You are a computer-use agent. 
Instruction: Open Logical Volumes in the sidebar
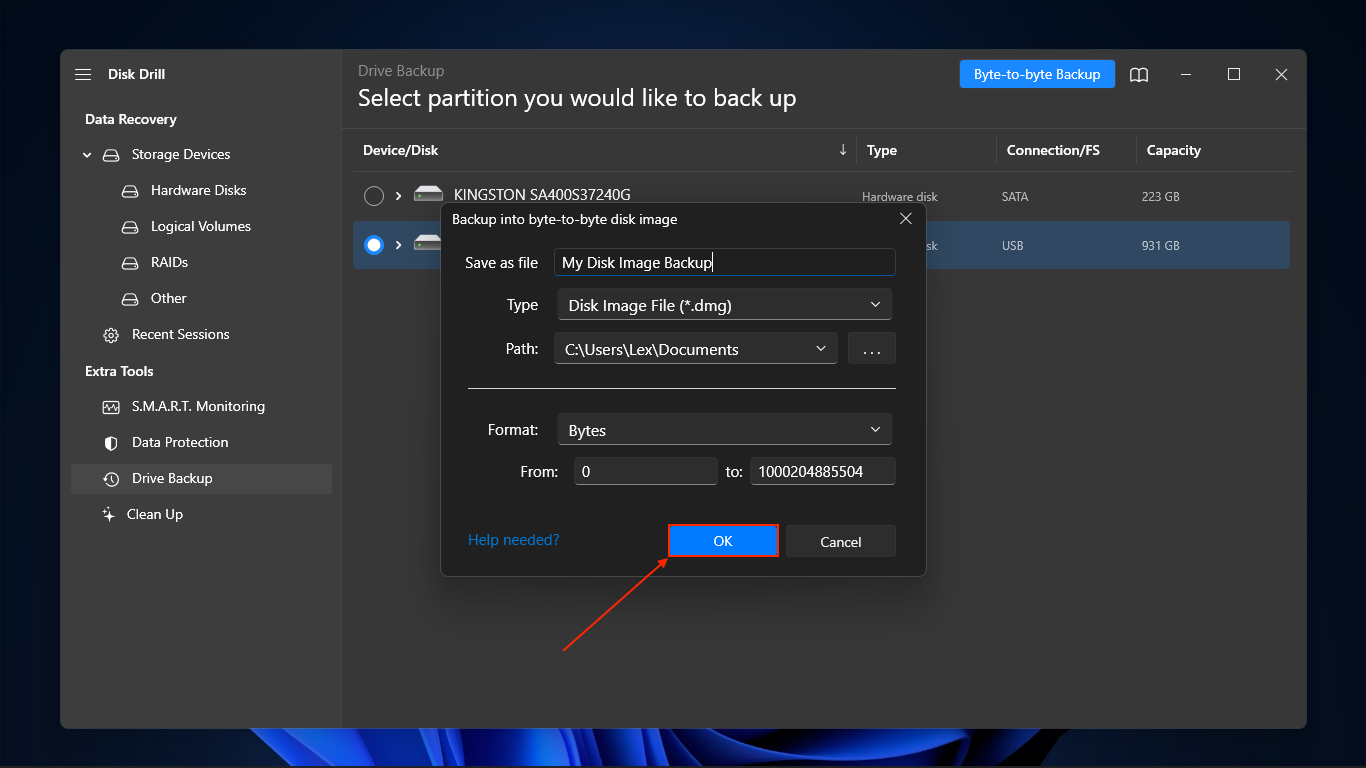point(201,226)
